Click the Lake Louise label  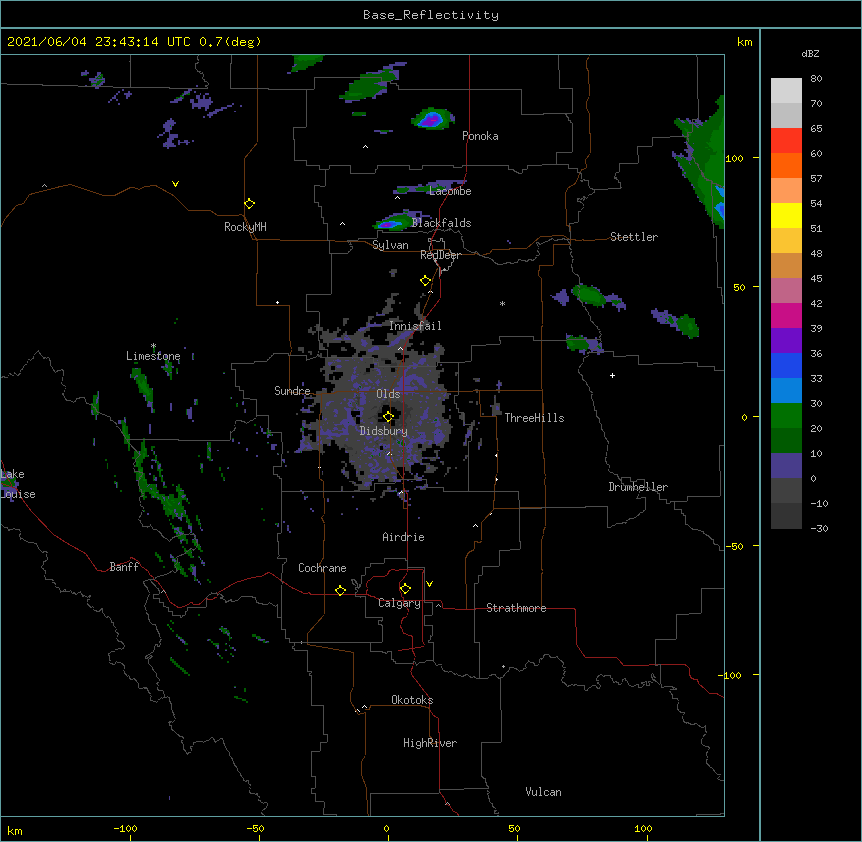pyautogui.click(x=18, y=484)
